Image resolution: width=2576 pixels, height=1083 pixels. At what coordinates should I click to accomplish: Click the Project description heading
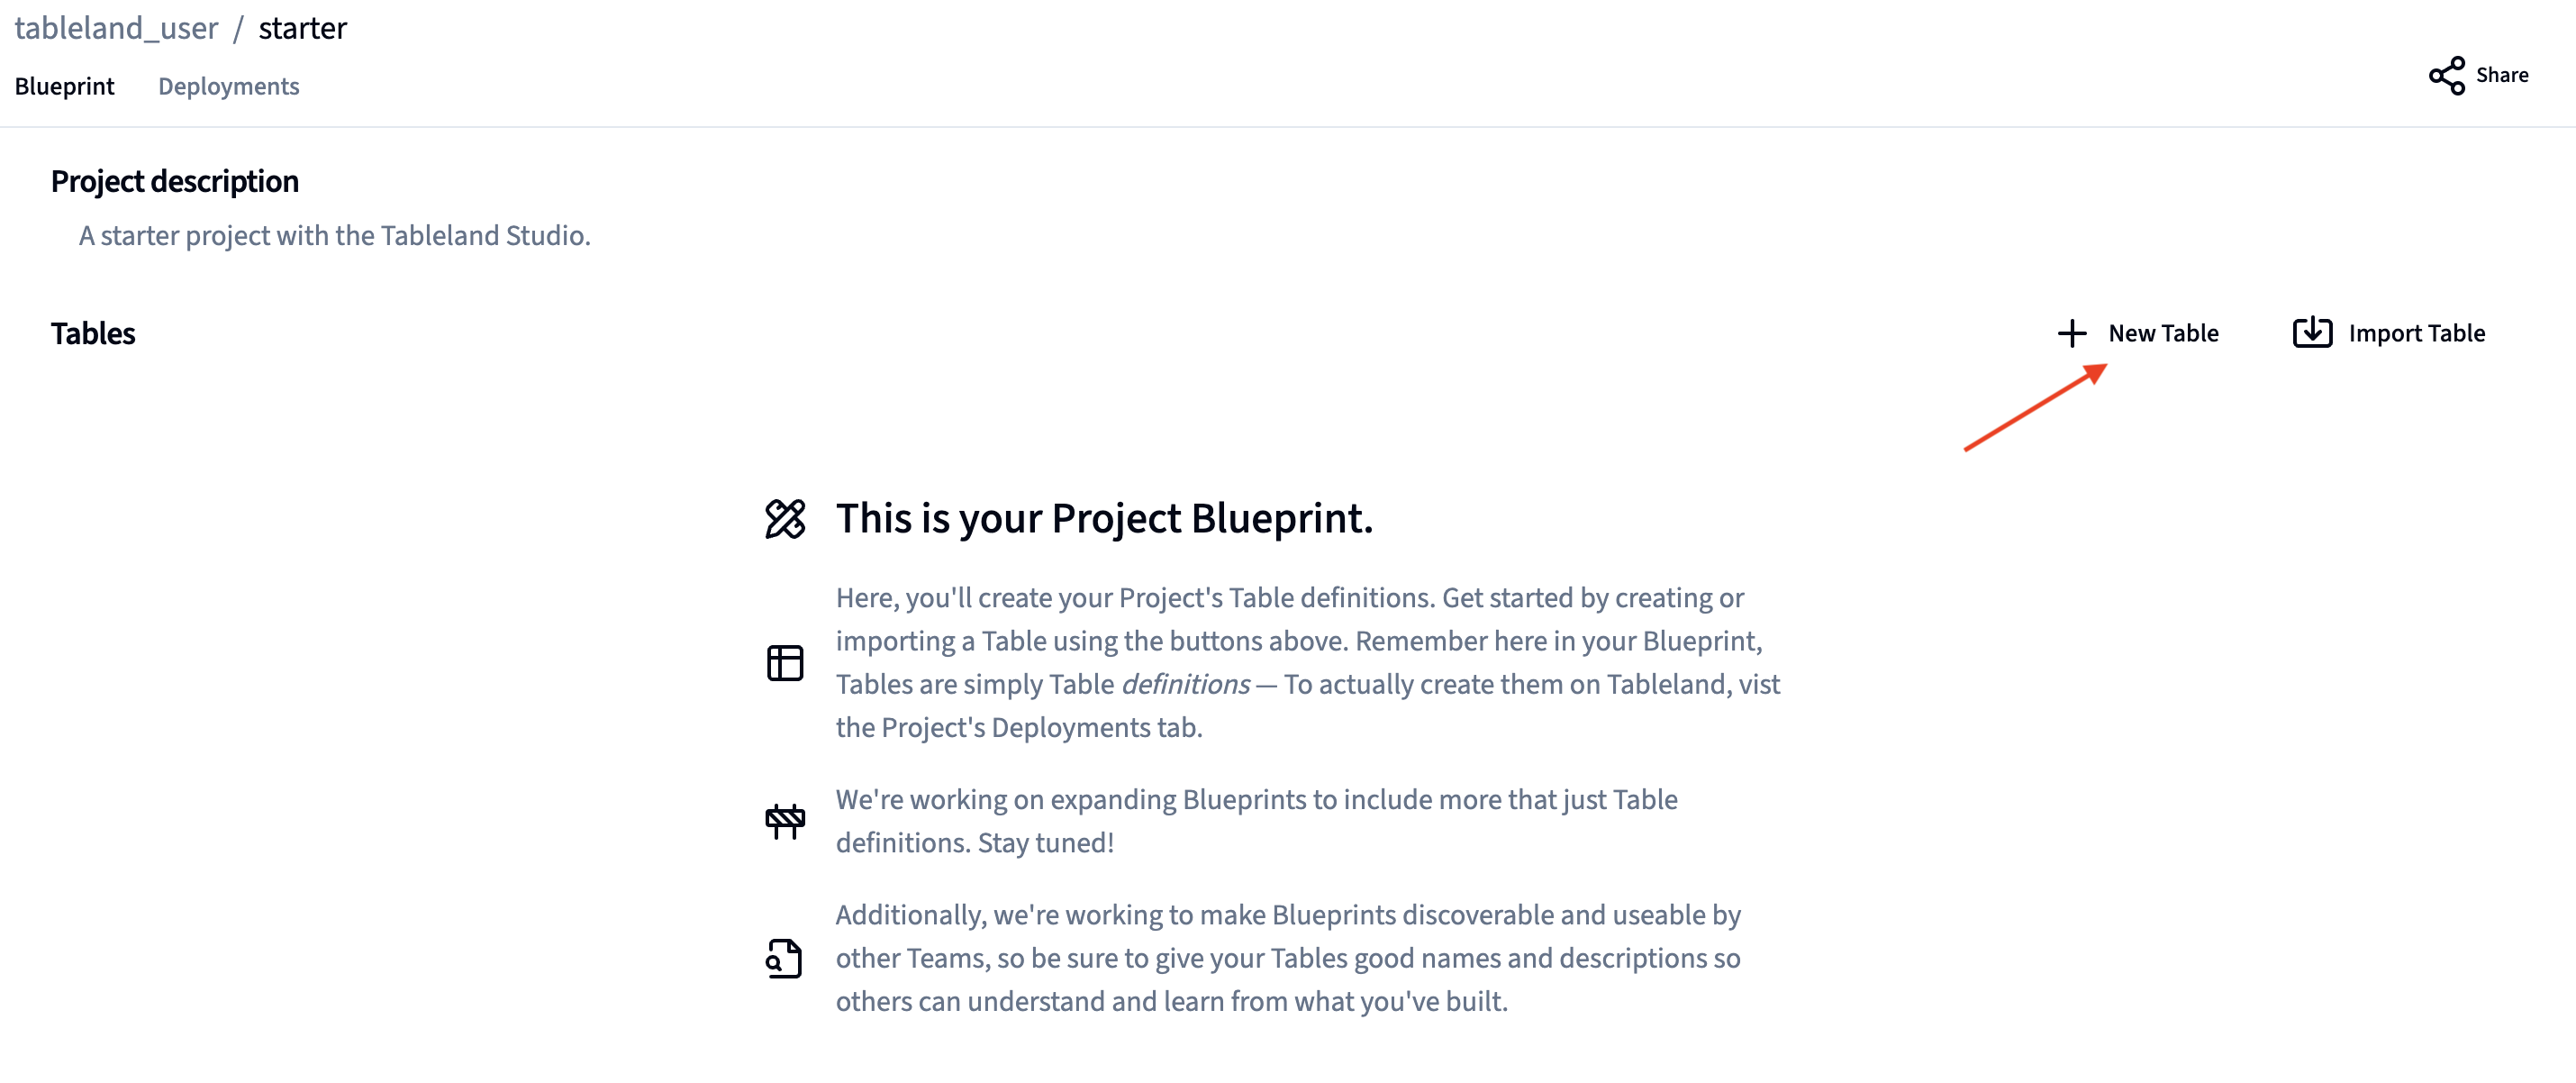pos(175,182)
